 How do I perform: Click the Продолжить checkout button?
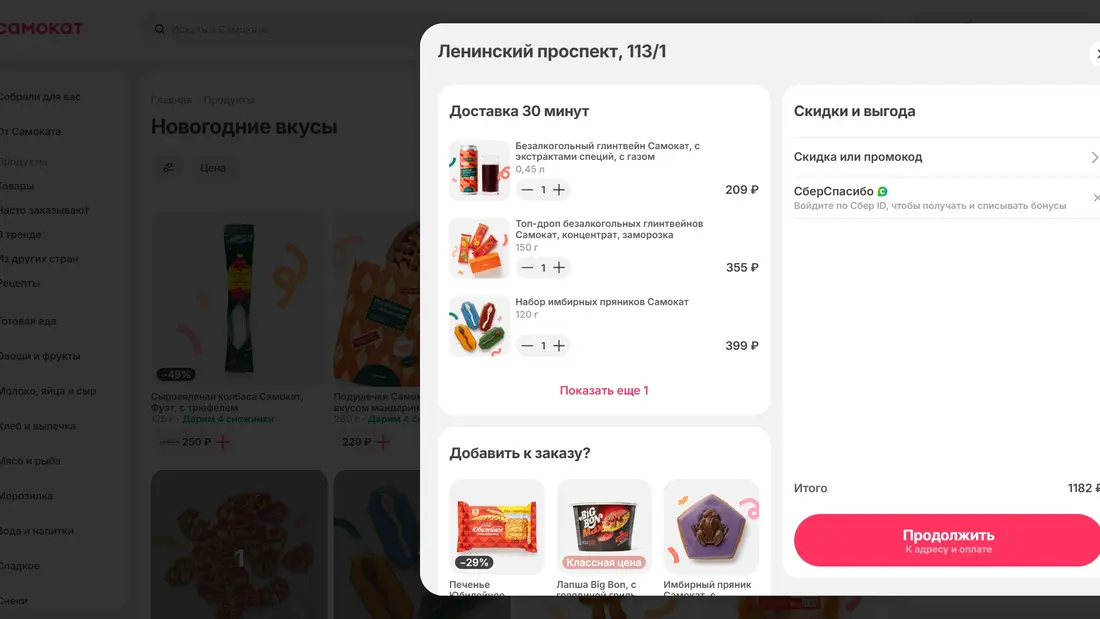point(945,540)
